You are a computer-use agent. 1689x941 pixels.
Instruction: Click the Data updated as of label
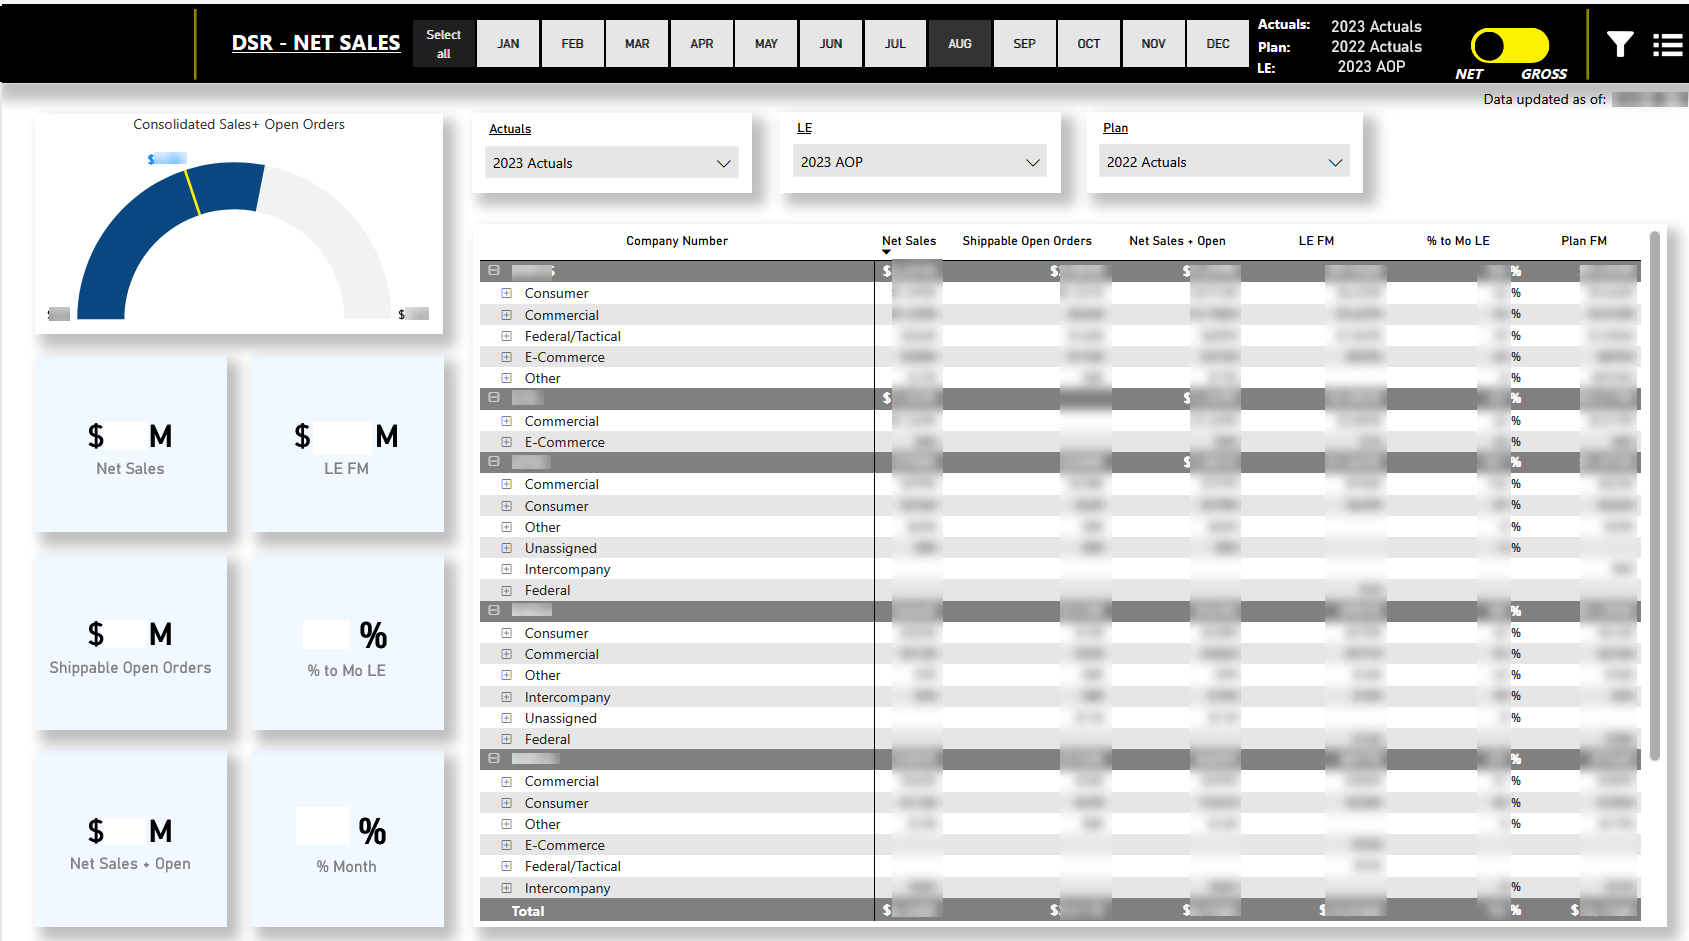click(x=1545, y=99)
